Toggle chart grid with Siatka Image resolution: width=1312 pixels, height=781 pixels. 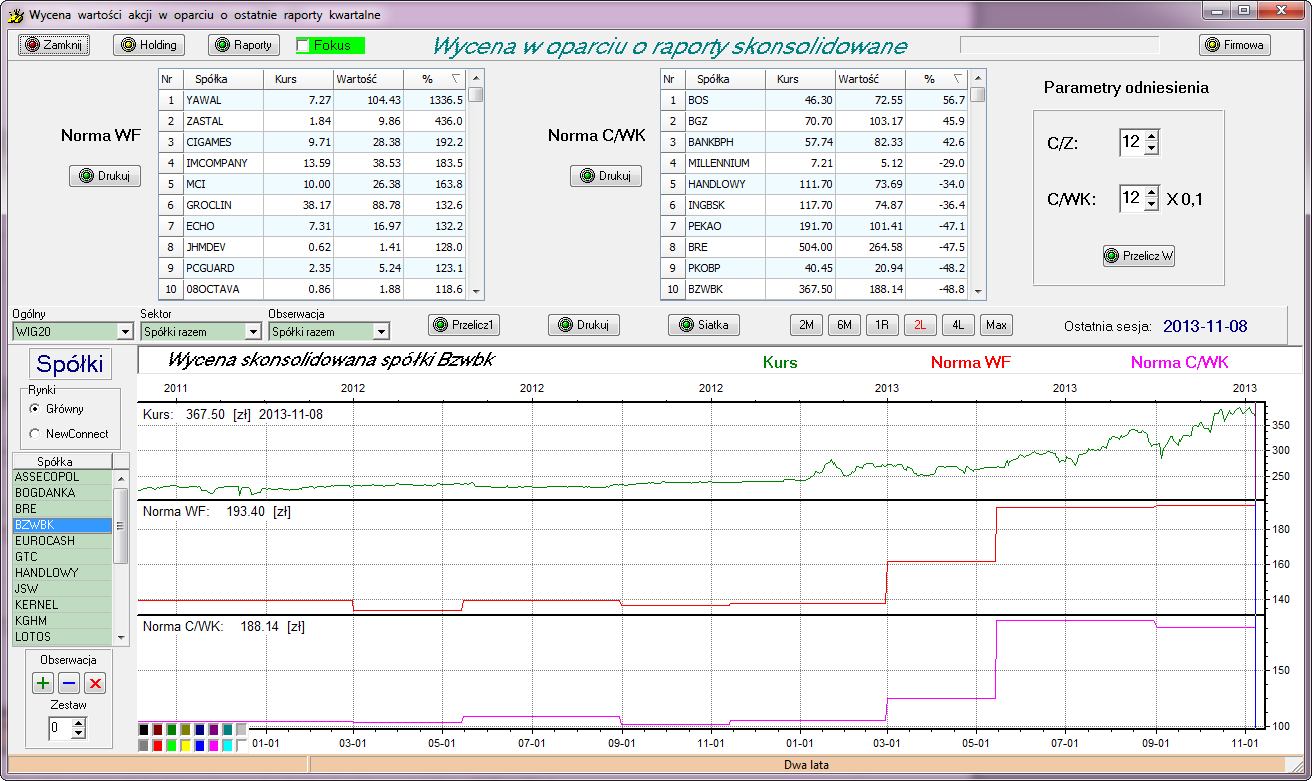(x=704, y=325)
